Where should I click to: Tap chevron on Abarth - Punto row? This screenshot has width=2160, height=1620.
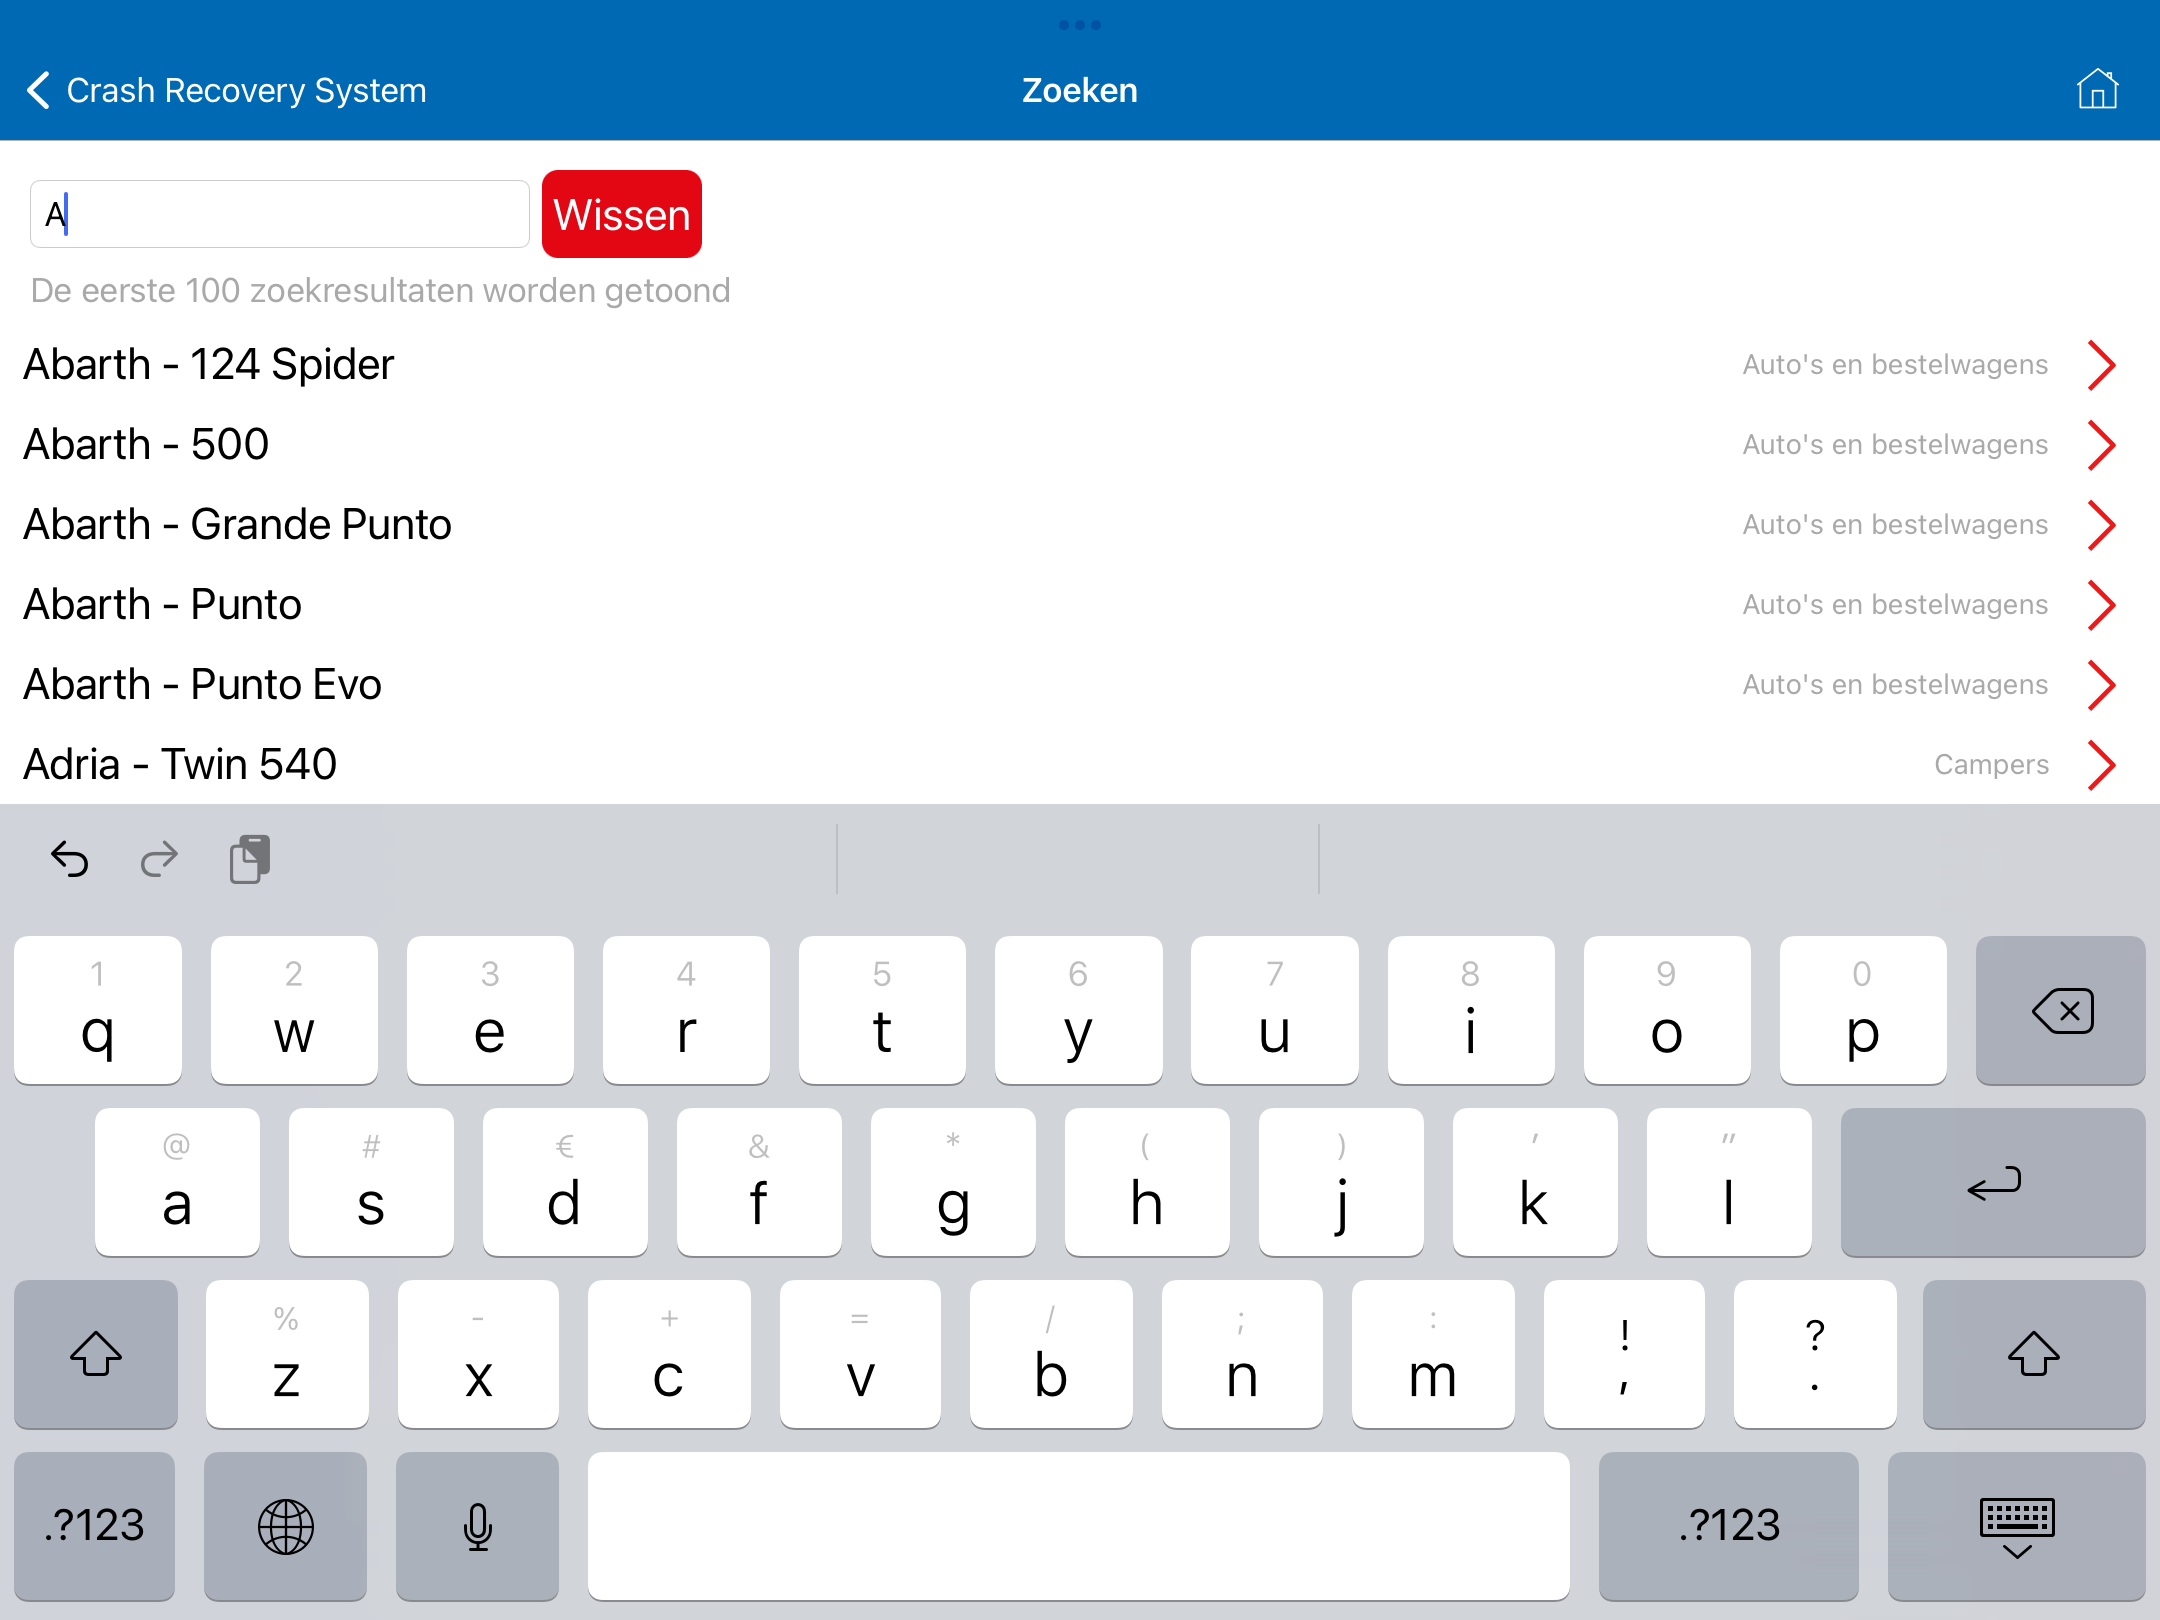click(x=2101, y=605)
